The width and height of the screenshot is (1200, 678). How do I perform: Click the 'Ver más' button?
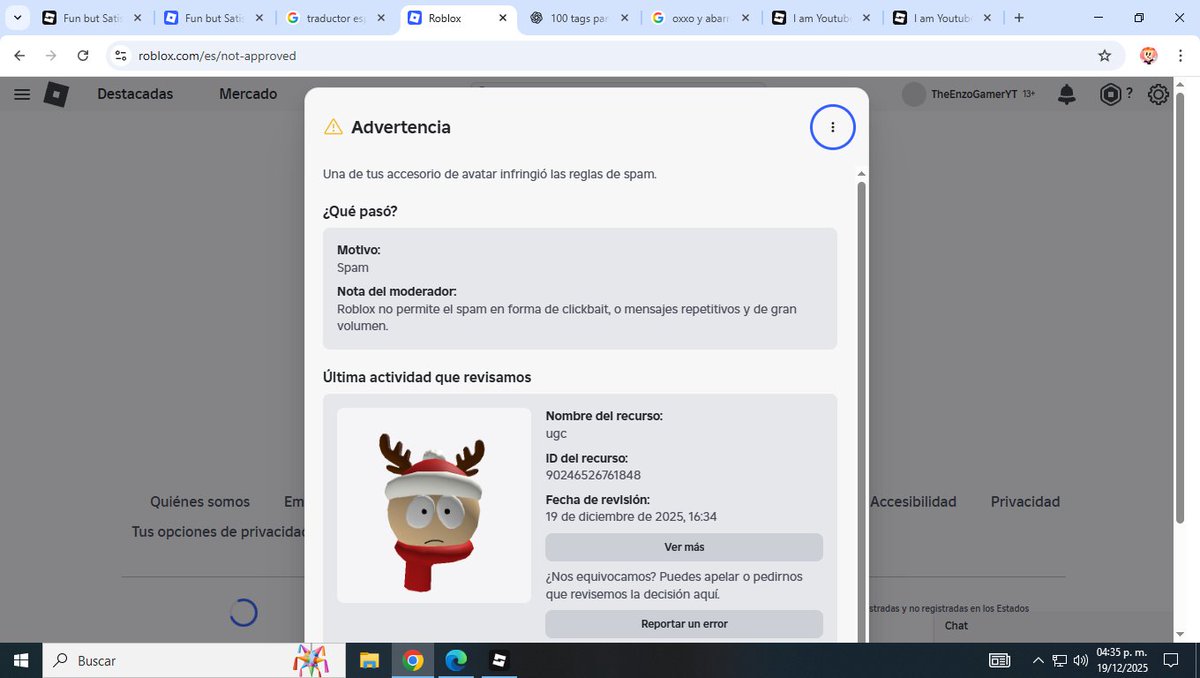coord(684,547)
